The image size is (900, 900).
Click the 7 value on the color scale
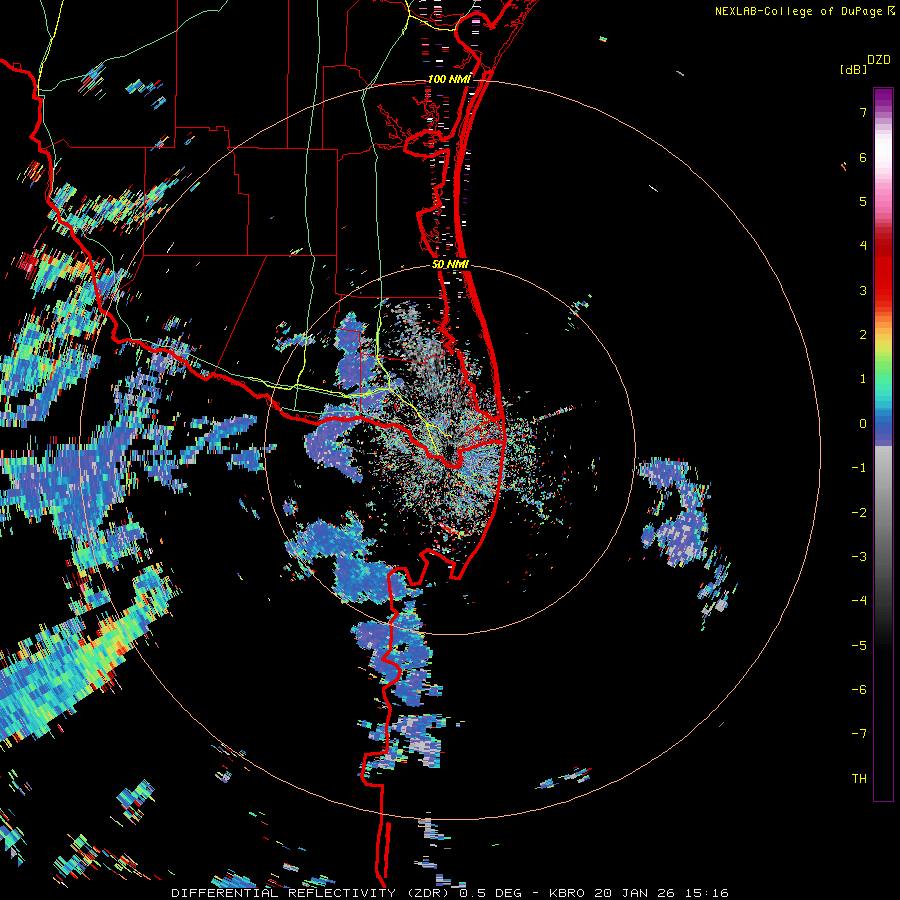[x=863, y=112]
